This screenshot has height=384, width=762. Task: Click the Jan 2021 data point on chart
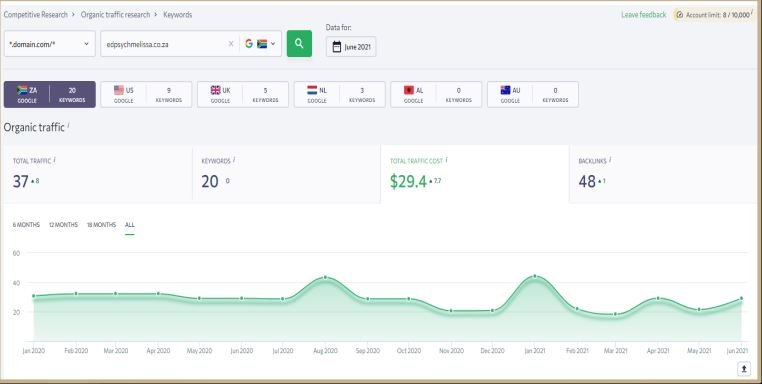535,276
